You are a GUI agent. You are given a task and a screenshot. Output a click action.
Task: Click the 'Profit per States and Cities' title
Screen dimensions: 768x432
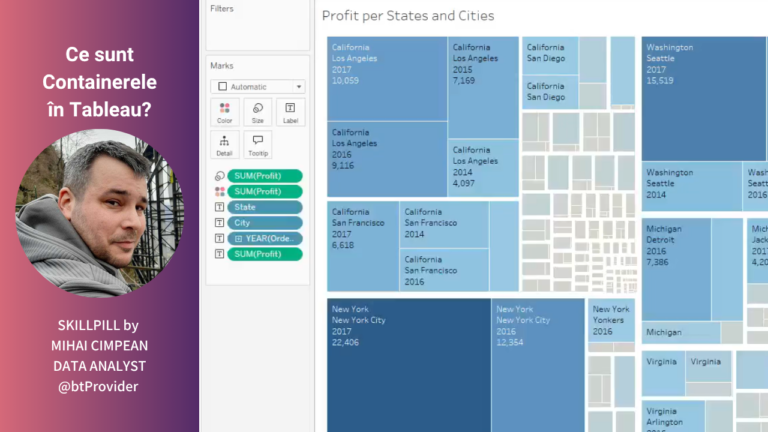(x=408, y=16)
